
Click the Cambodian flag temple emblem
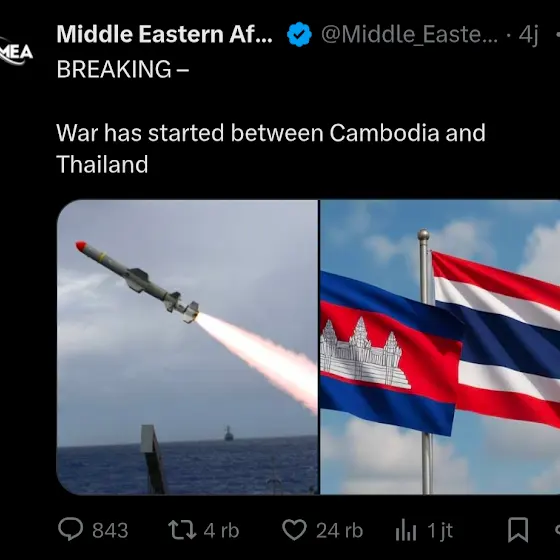(x=365, y=353)
